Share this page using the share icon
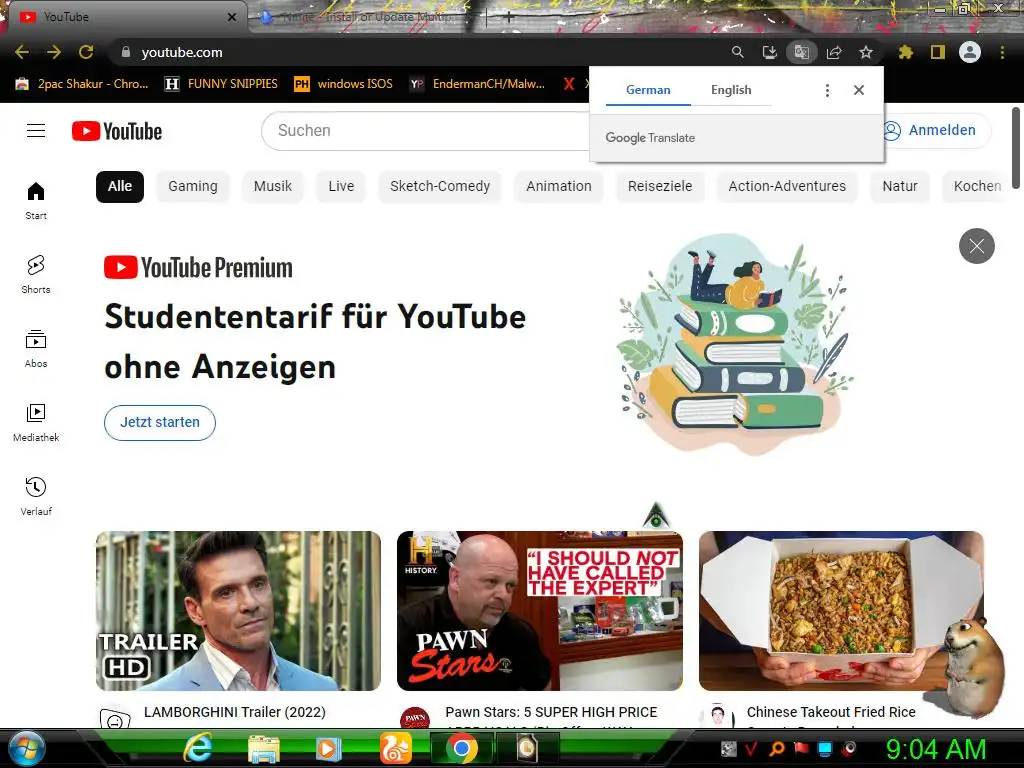1024x768 pixels. [833, 52]
